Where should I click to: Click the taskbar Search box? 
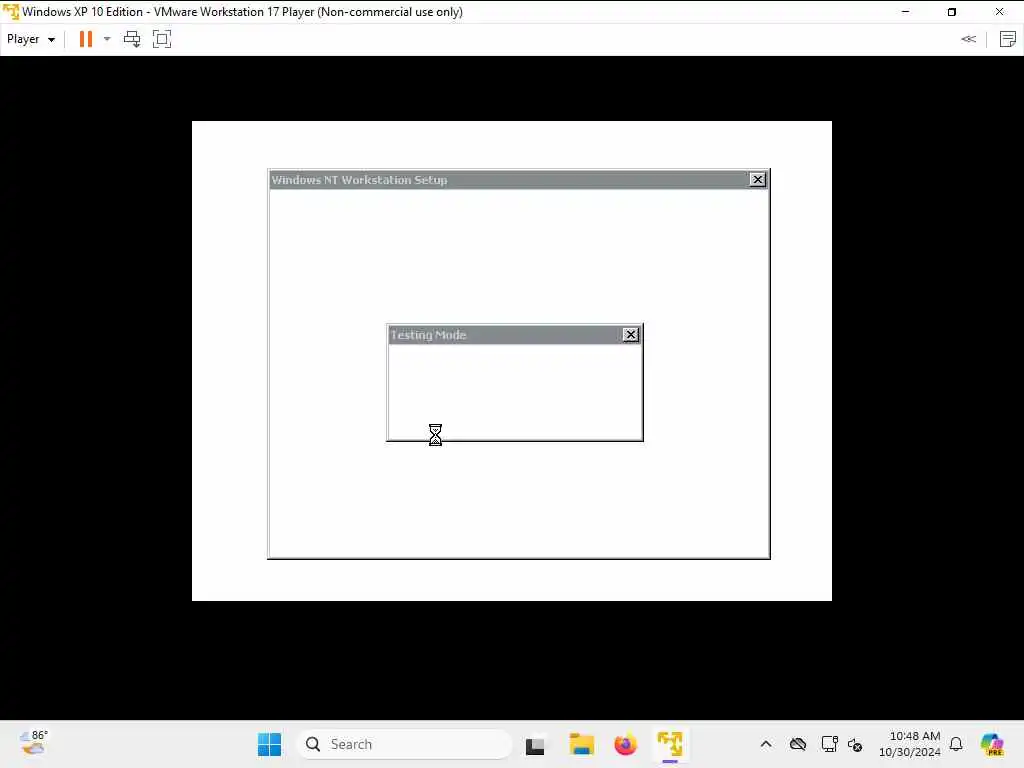pyautogui.click(x=405, y=744)
